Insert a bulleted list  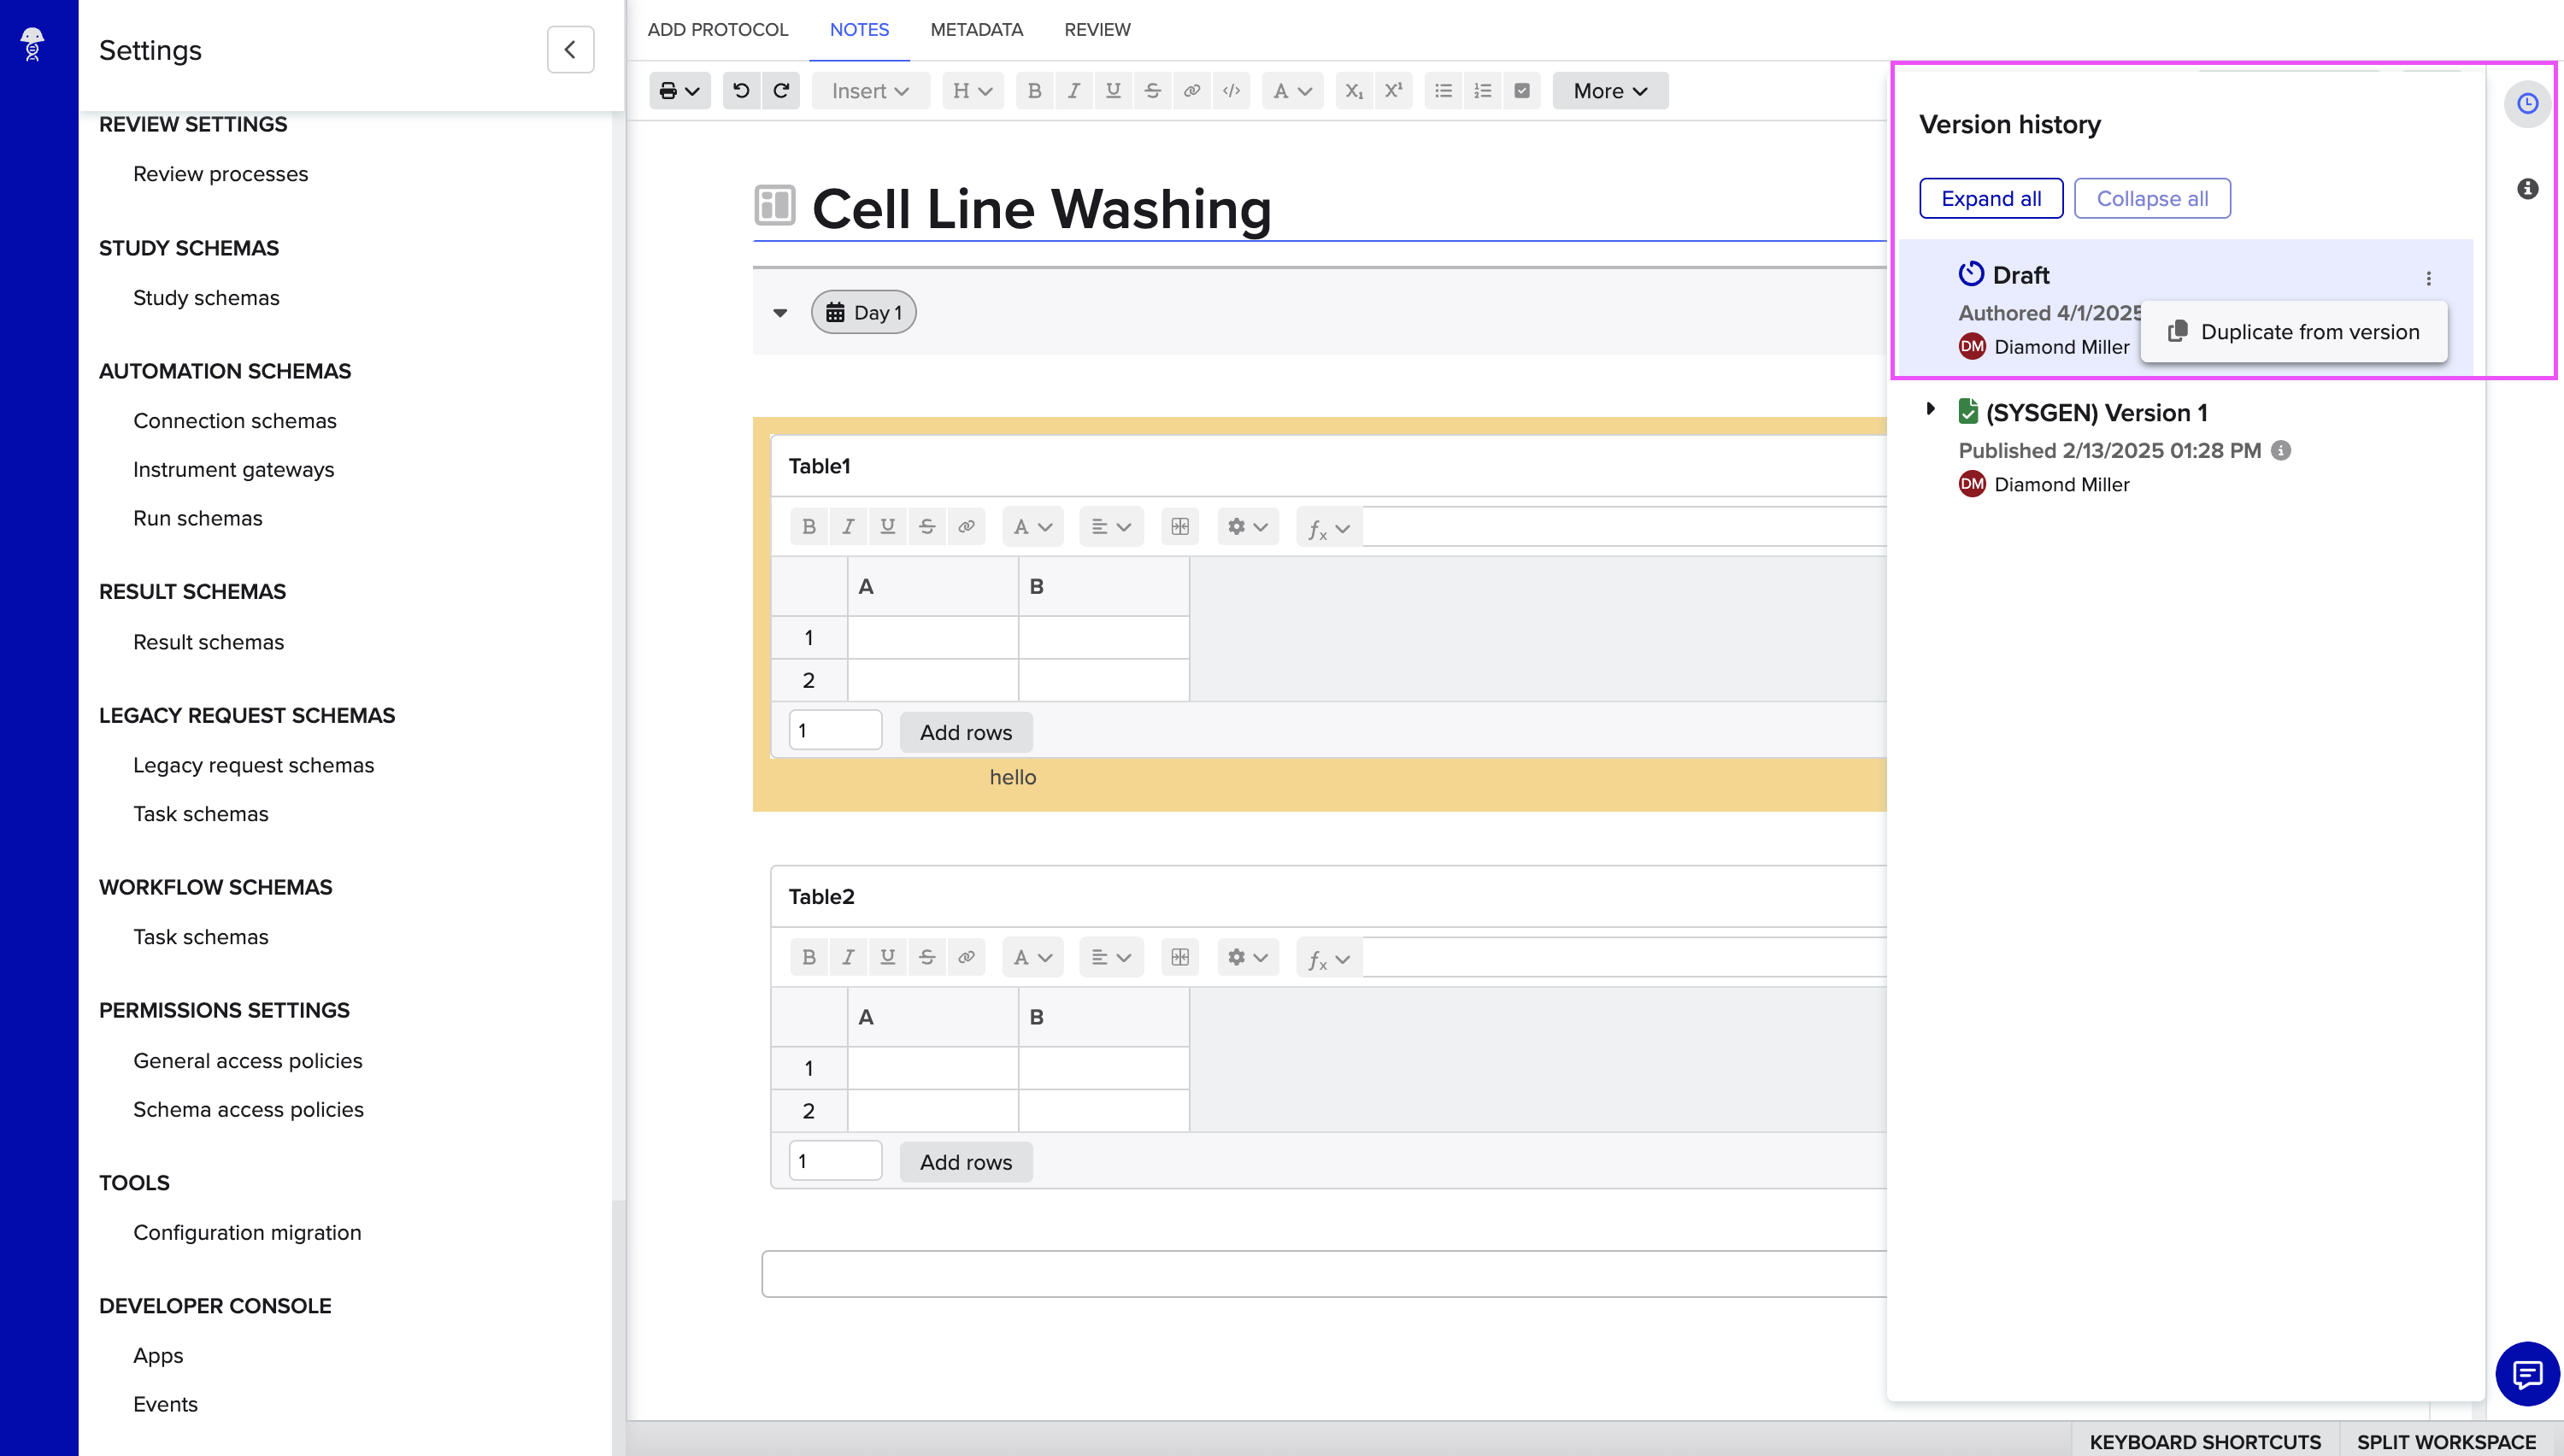(x=1443, y=91)
